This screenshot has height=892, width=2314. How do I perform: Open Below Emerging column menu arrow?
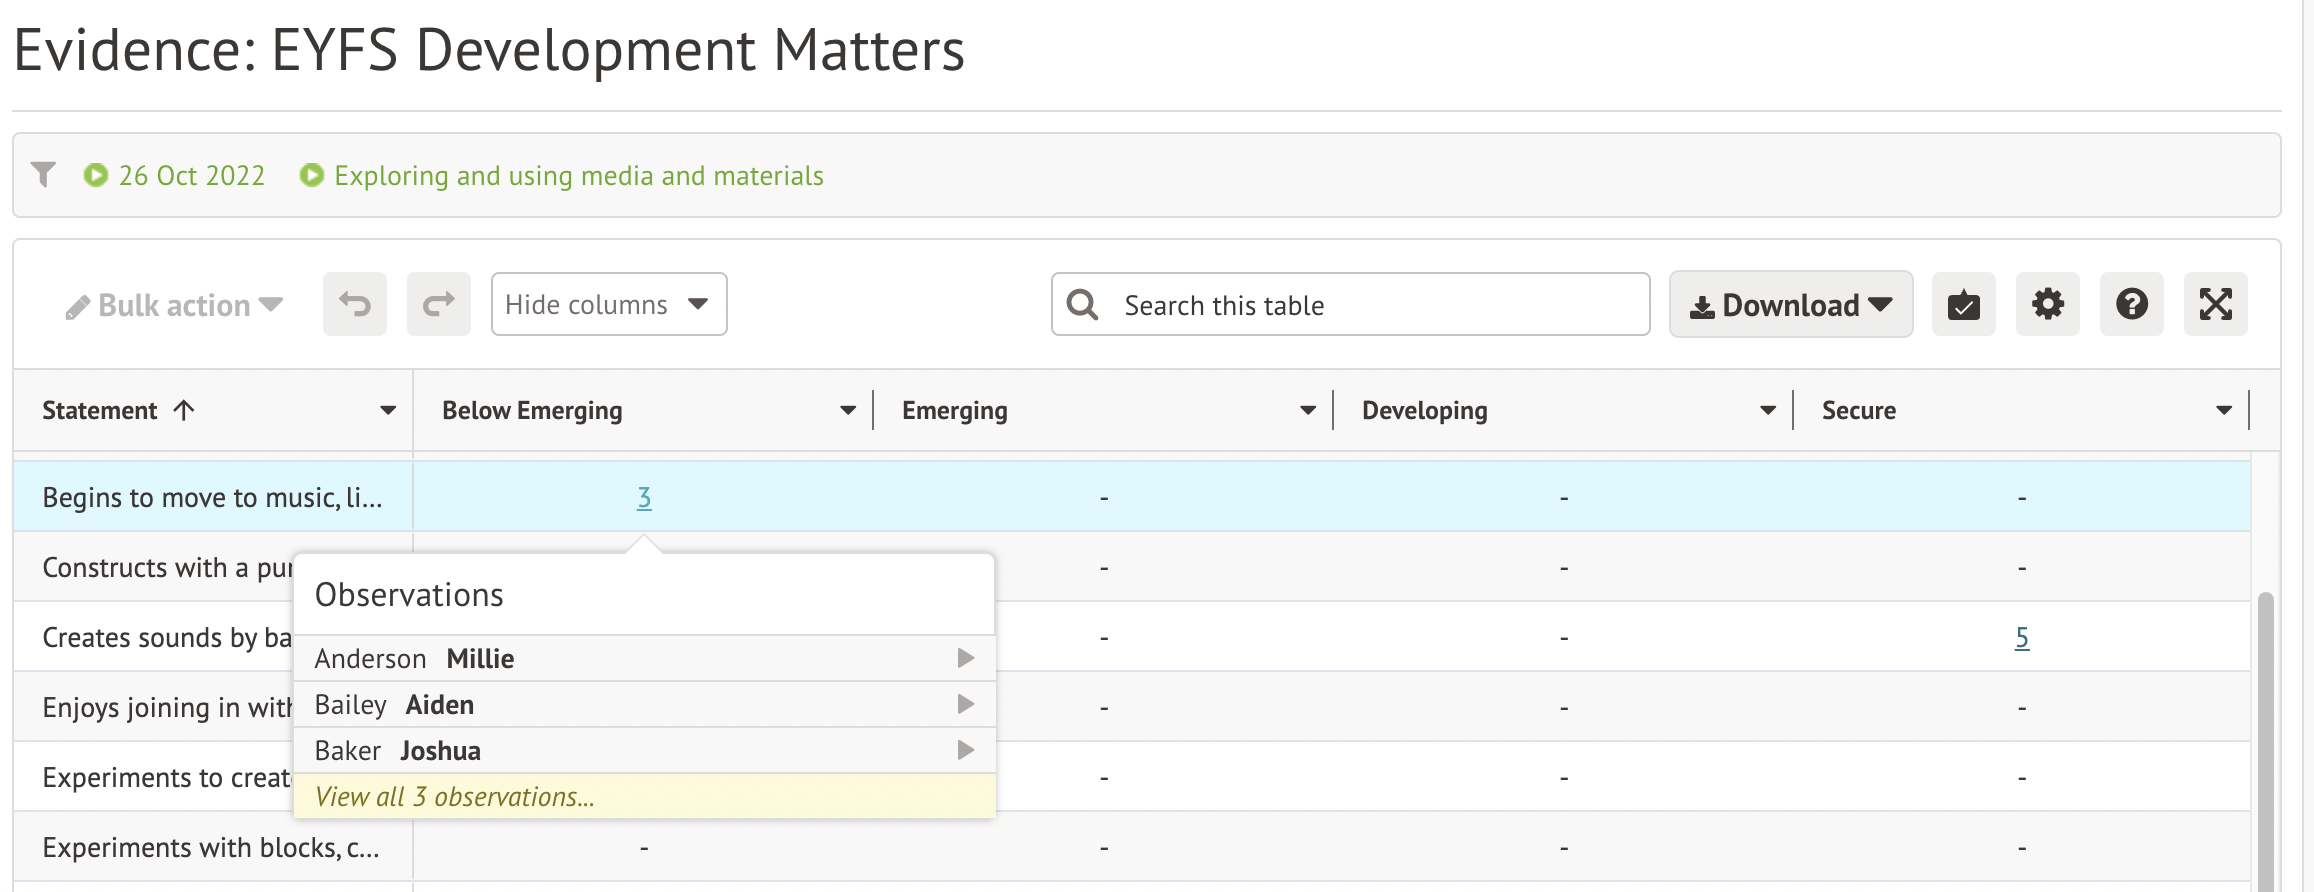click(847, 410)
